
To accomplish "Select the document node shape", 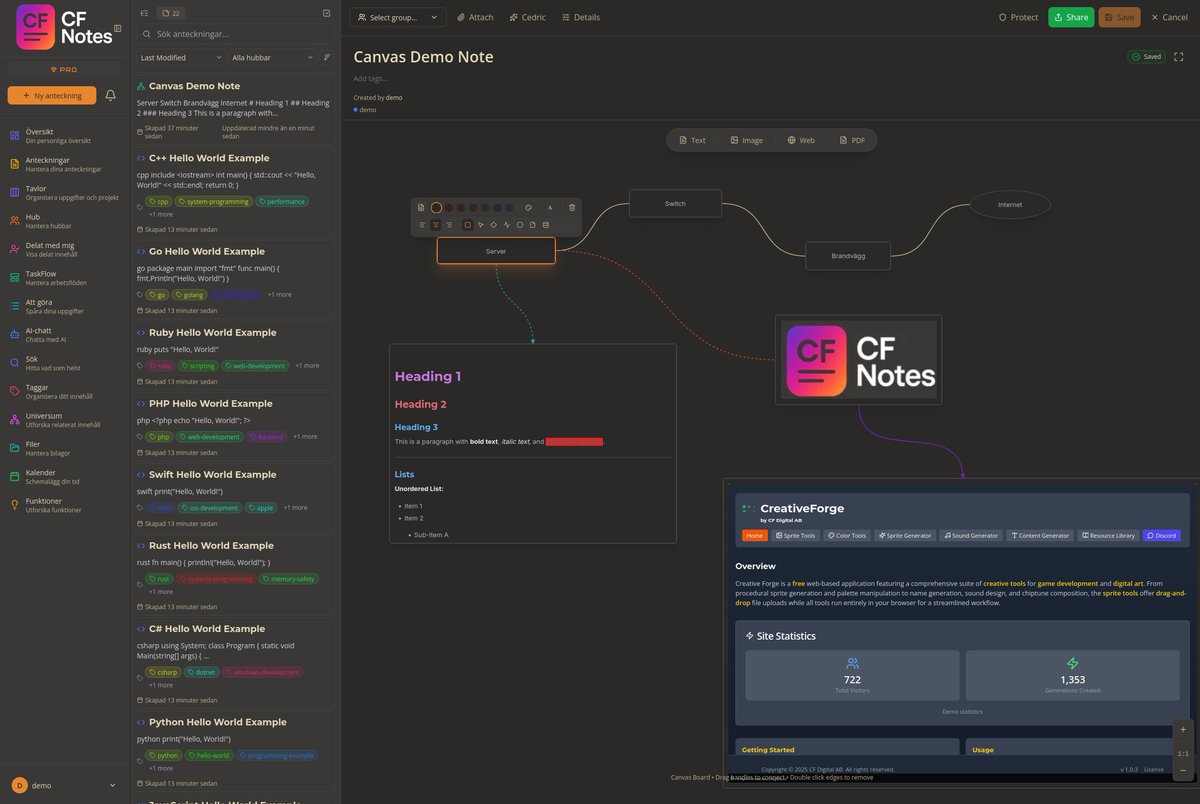I will pos(532,225).
